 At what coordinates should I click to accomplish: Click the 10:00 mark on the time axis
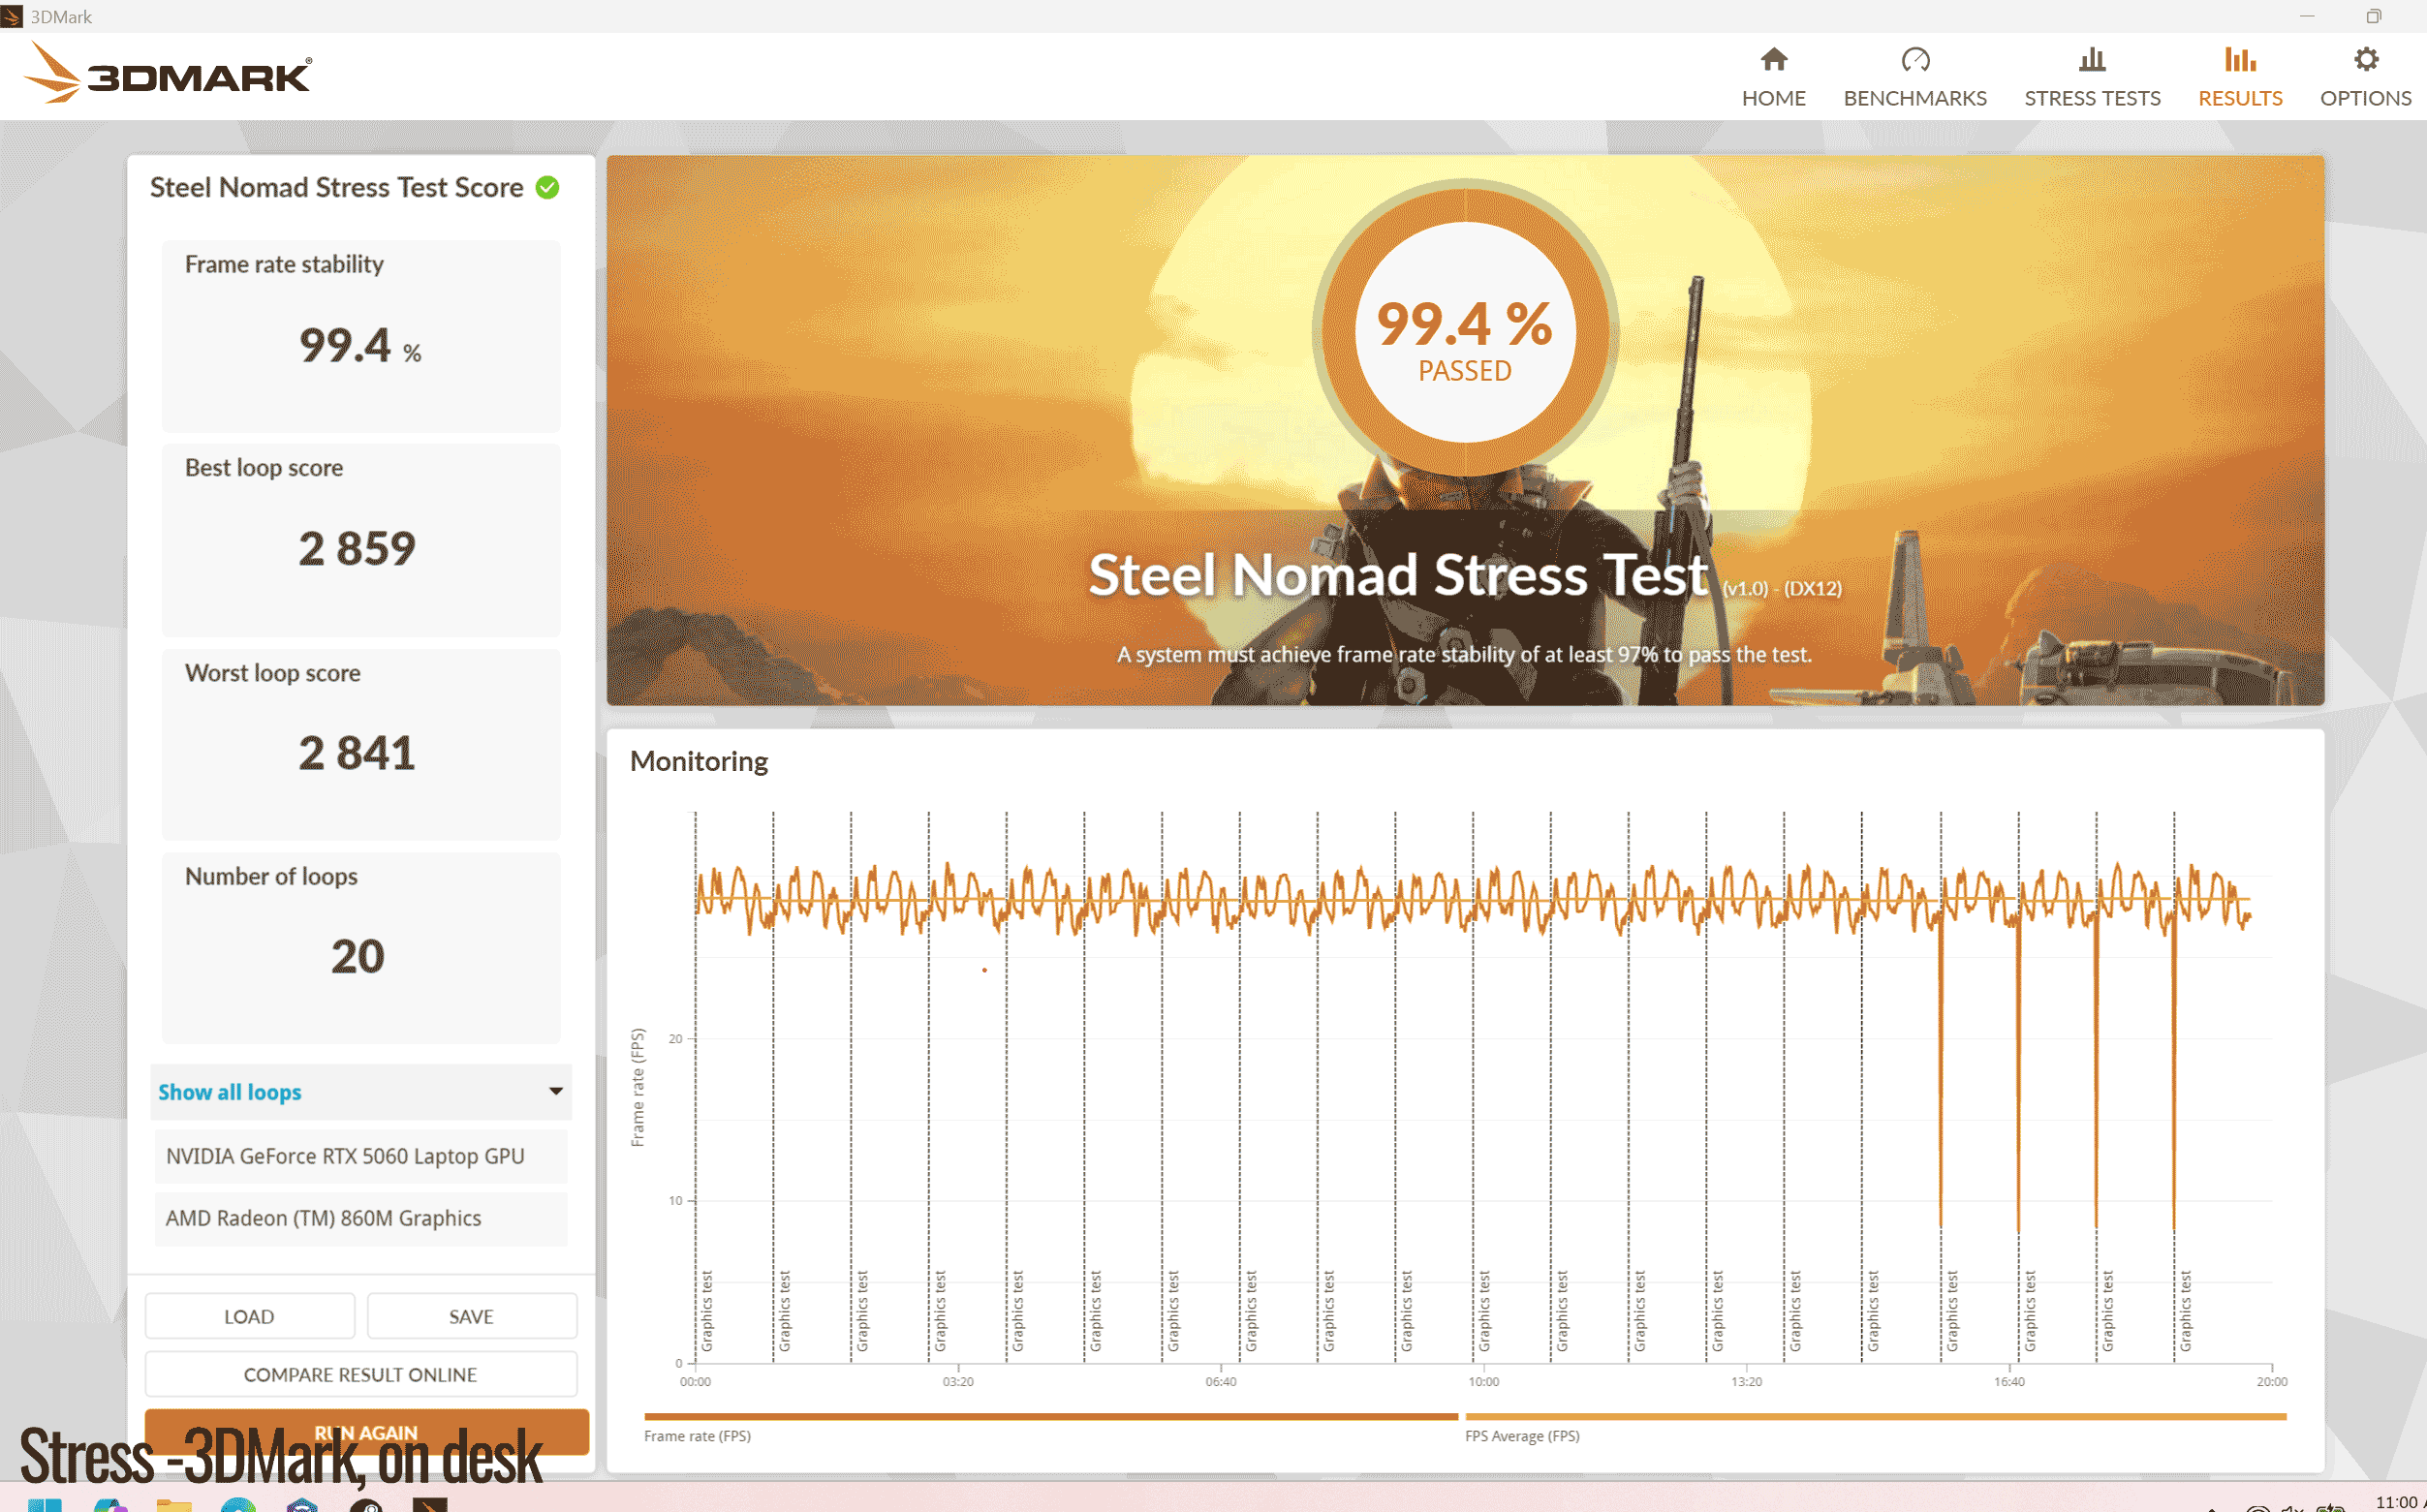pyautogui.click(x=1483, y=1381)
